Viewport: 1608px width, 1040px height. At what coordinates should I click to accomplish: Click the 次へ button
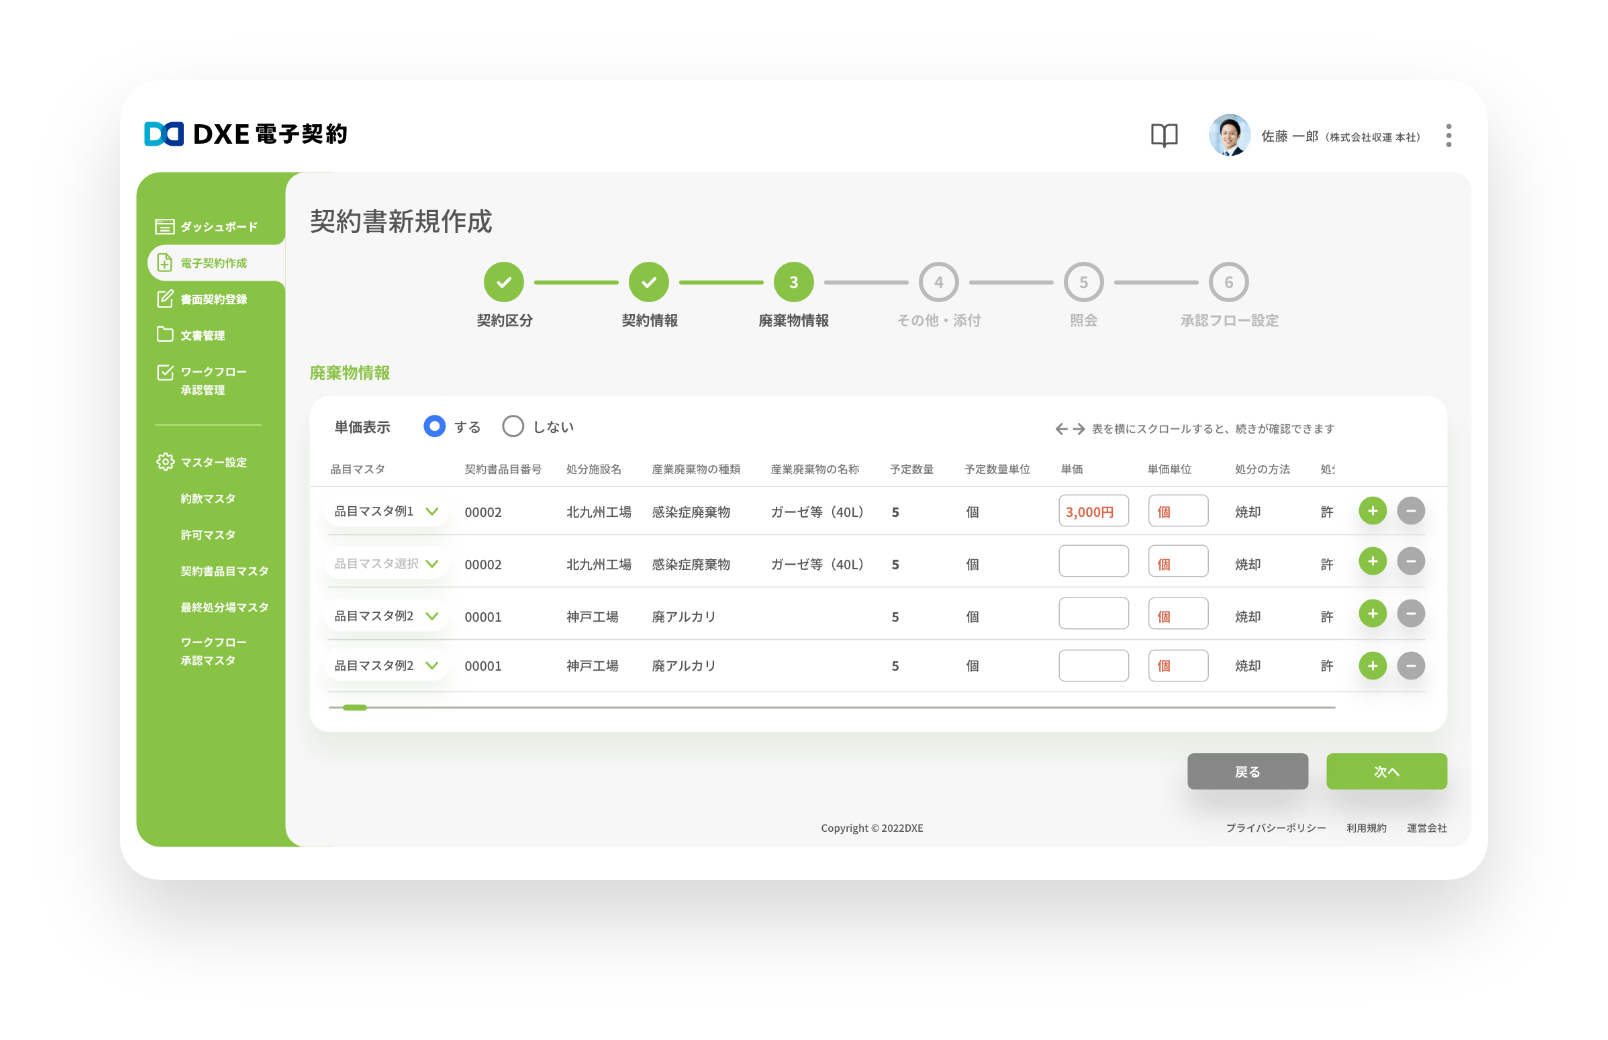coord(1386,771)
